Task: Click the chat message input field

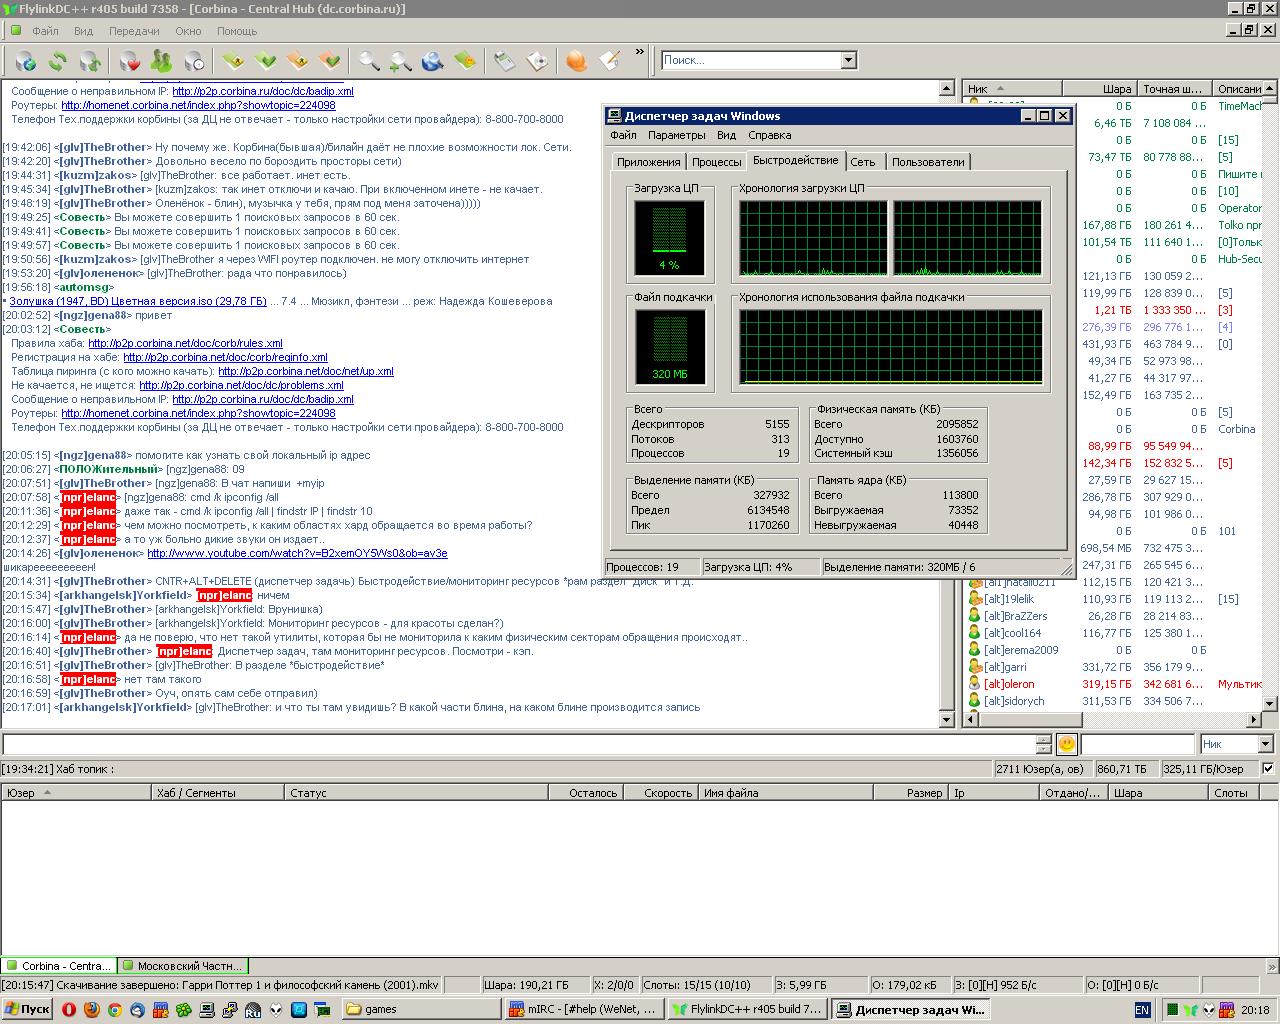Action: pyautogui.click(x=518, y=744)
